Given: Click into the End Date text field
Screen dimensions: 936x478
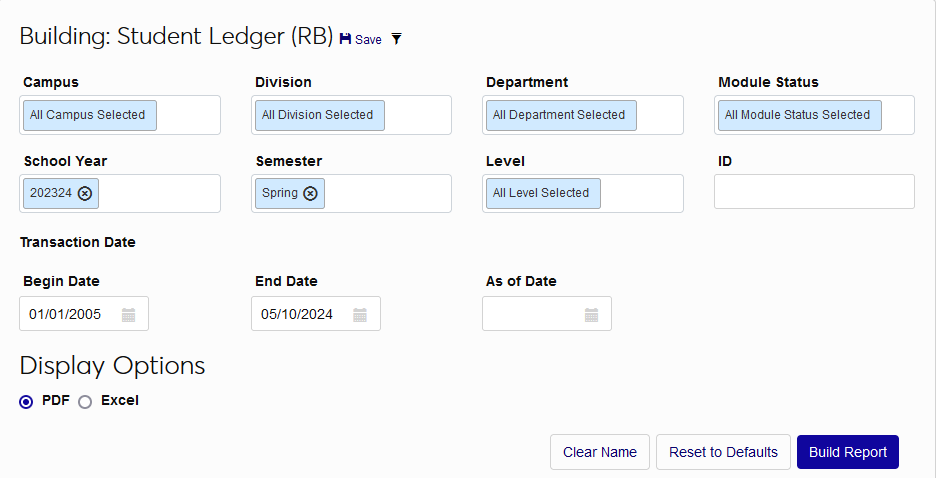Looking at the screenshot, I should click(x=299, y=315).
